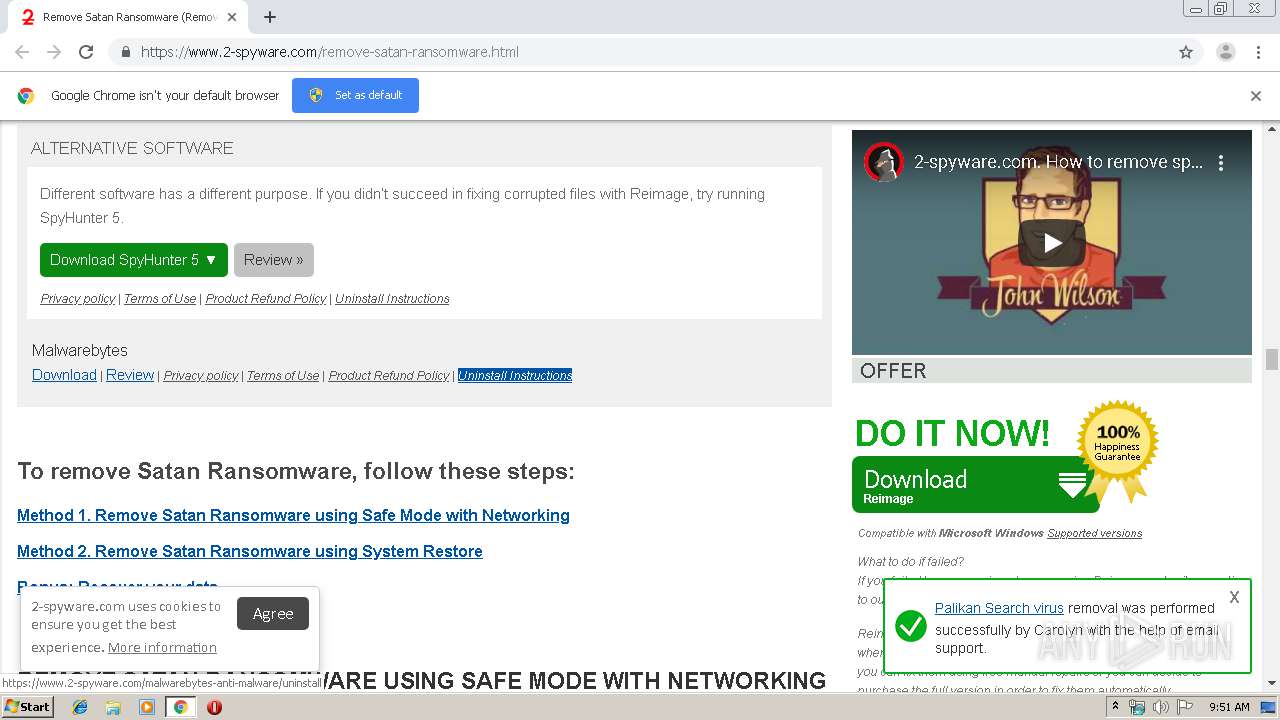Click the Malwarebytes heading text
Image resolution: width=1280 pixels, height=720 pixels.
pyautogui.click(x=80, y=351)
